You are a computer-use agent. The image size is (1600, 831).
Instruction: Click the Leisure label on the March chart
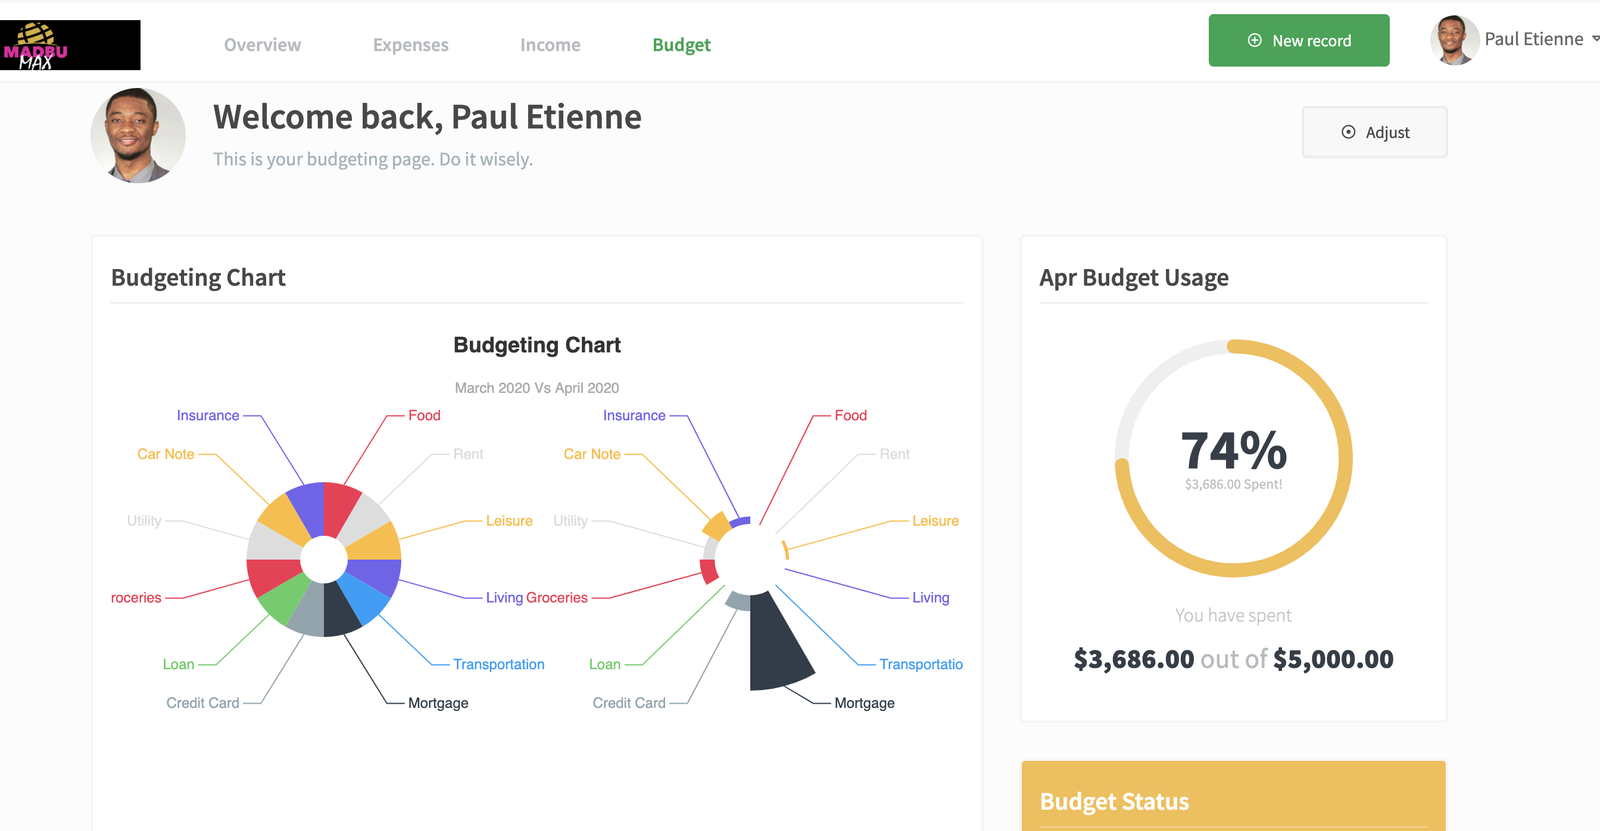509,521
